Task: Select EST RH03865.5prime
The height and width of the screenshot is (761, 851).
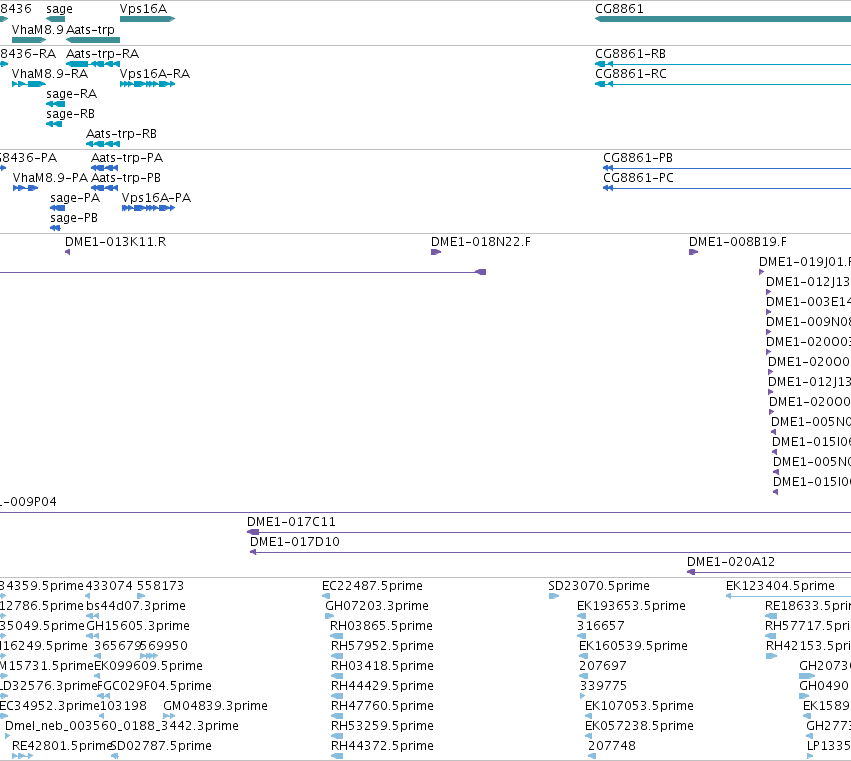Action: [336, 637]
